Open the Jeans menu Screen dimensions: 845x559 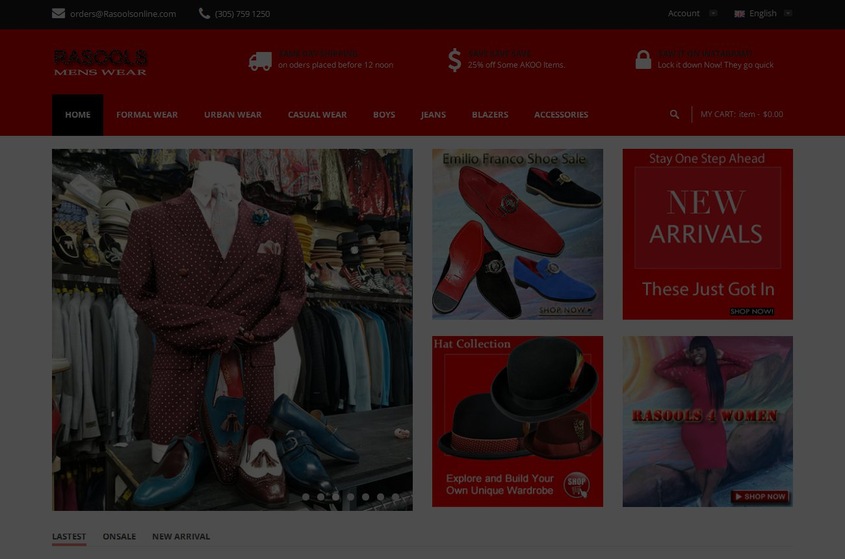point(433,115)
